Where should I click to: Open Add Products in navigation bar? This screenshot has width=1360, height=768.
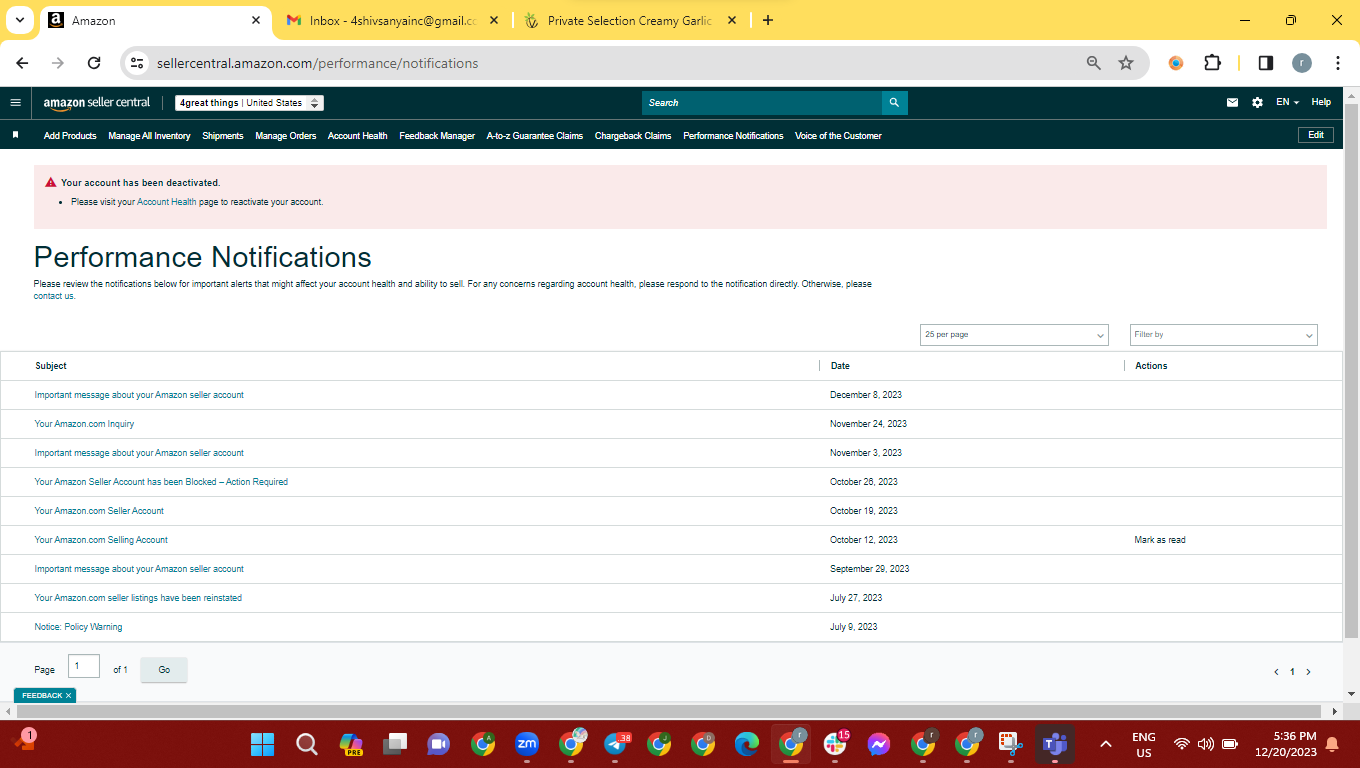coord(70,136)
